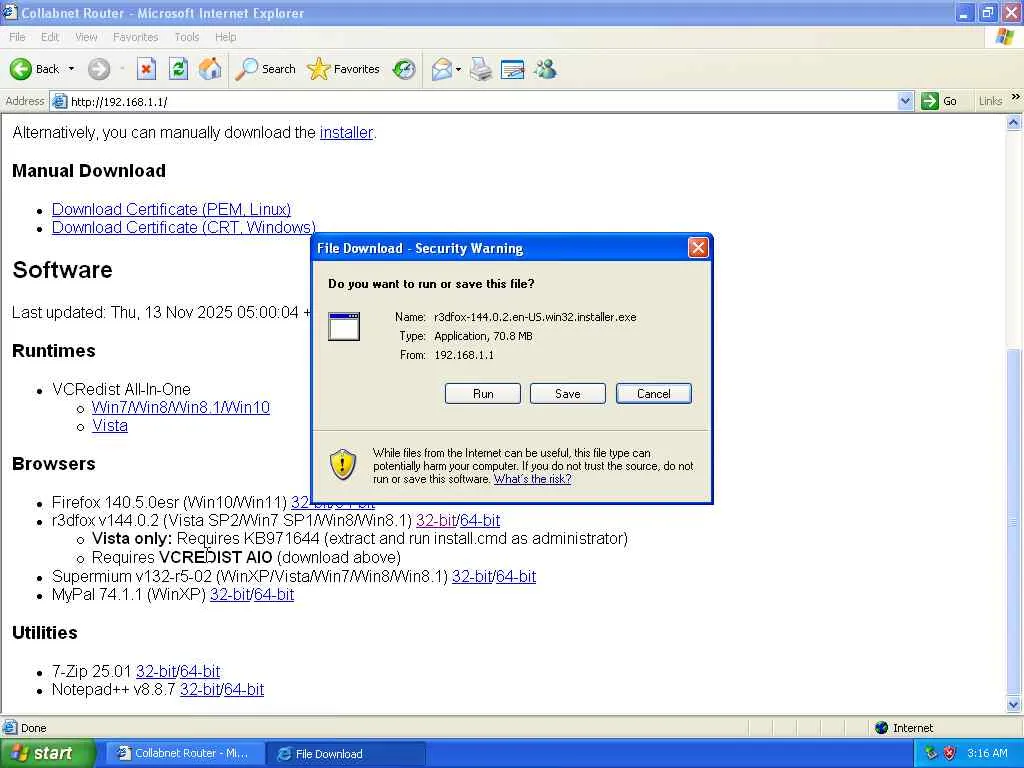This screenshot has width=1024, height=768.
Task: Download MyPal 32-bit link
Action: click(230, 595)
